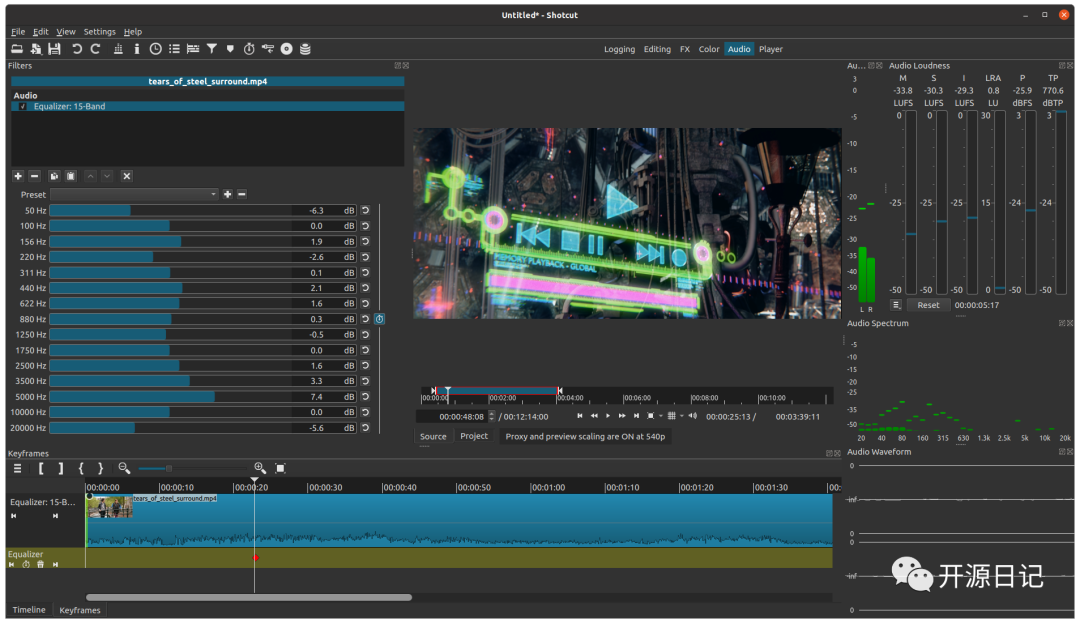Delete the preset with the minus icon

(242, 194)
